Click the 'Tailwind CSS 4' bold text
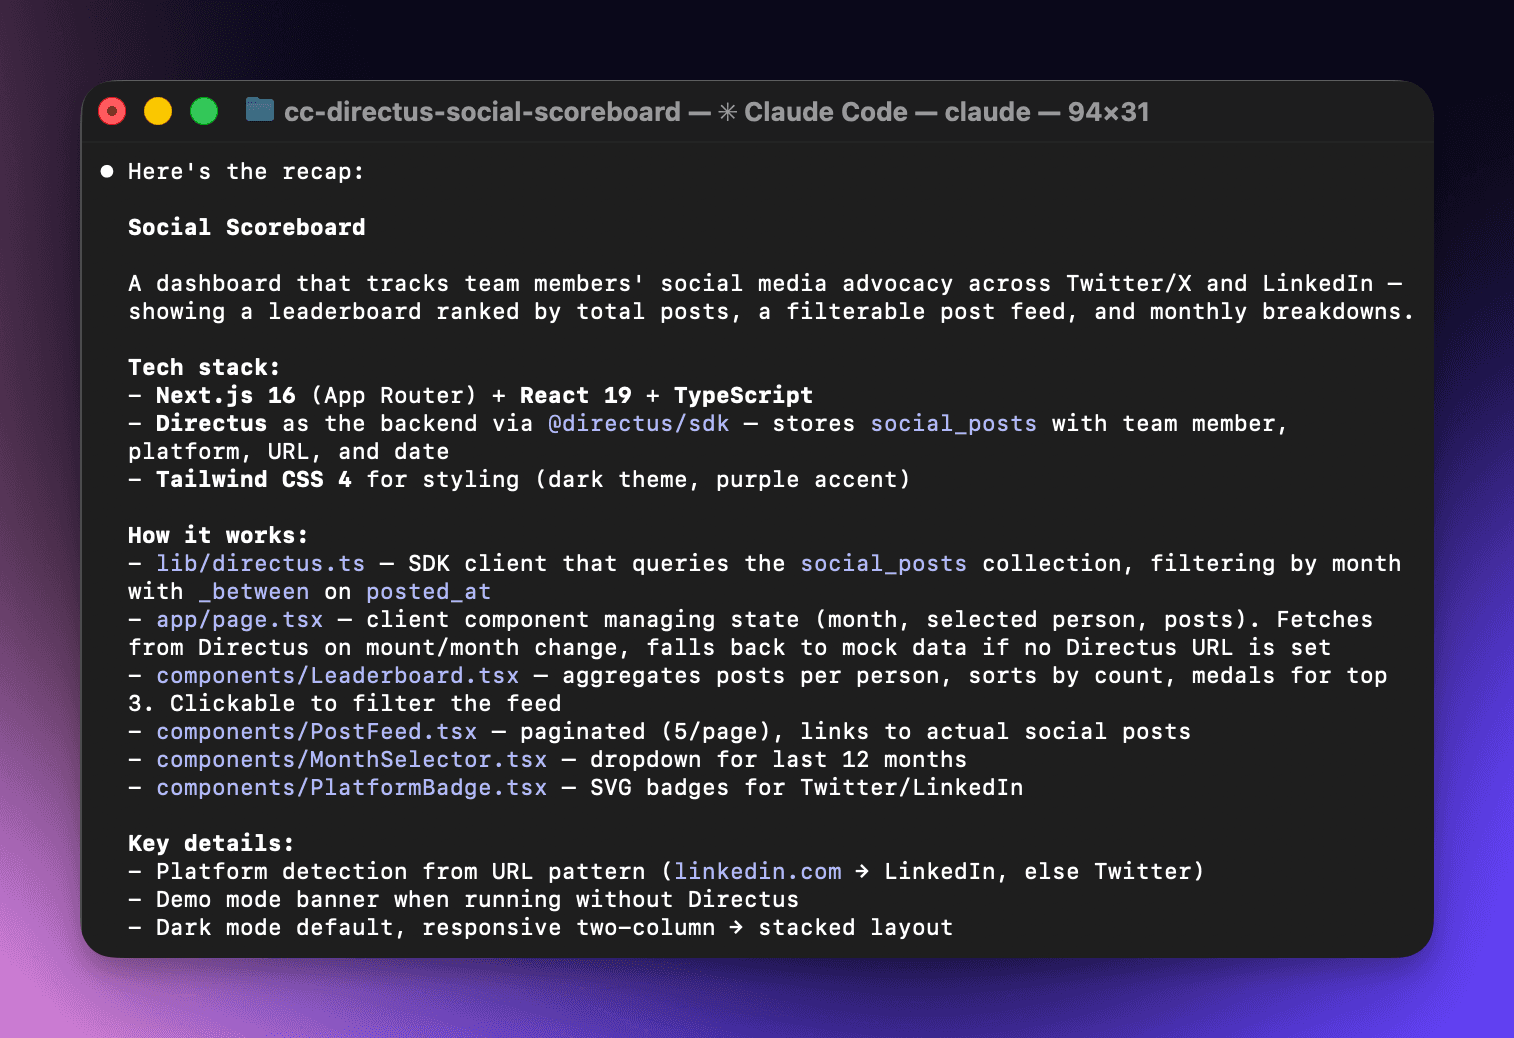Image resolution: width=1514 pixels, height=1038 pixels. (254, 480)
